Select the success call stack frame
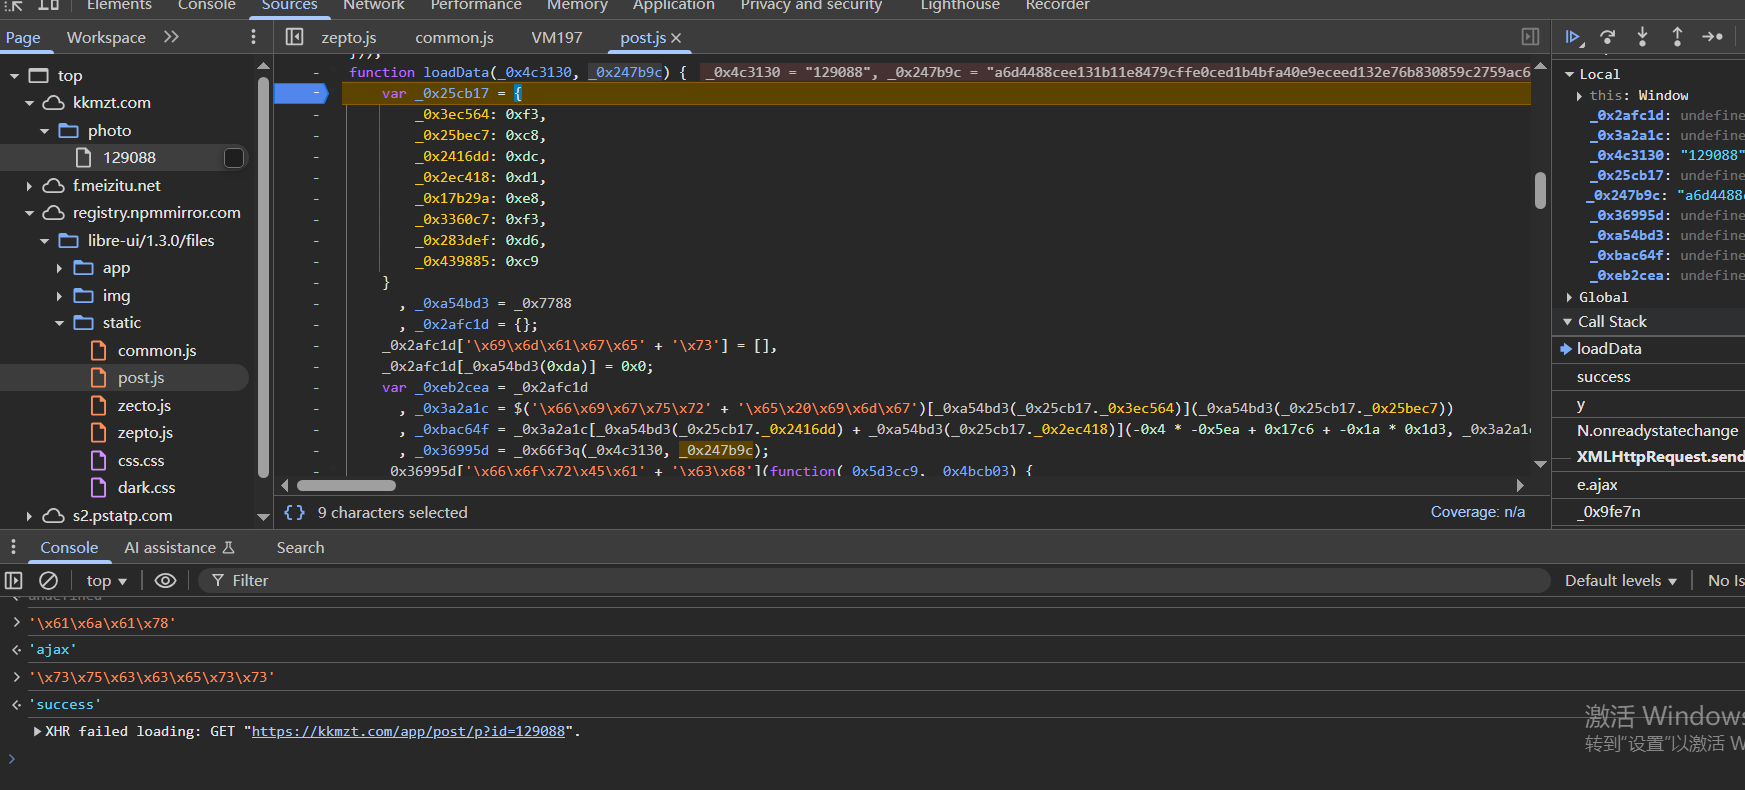 [1603, 377]
